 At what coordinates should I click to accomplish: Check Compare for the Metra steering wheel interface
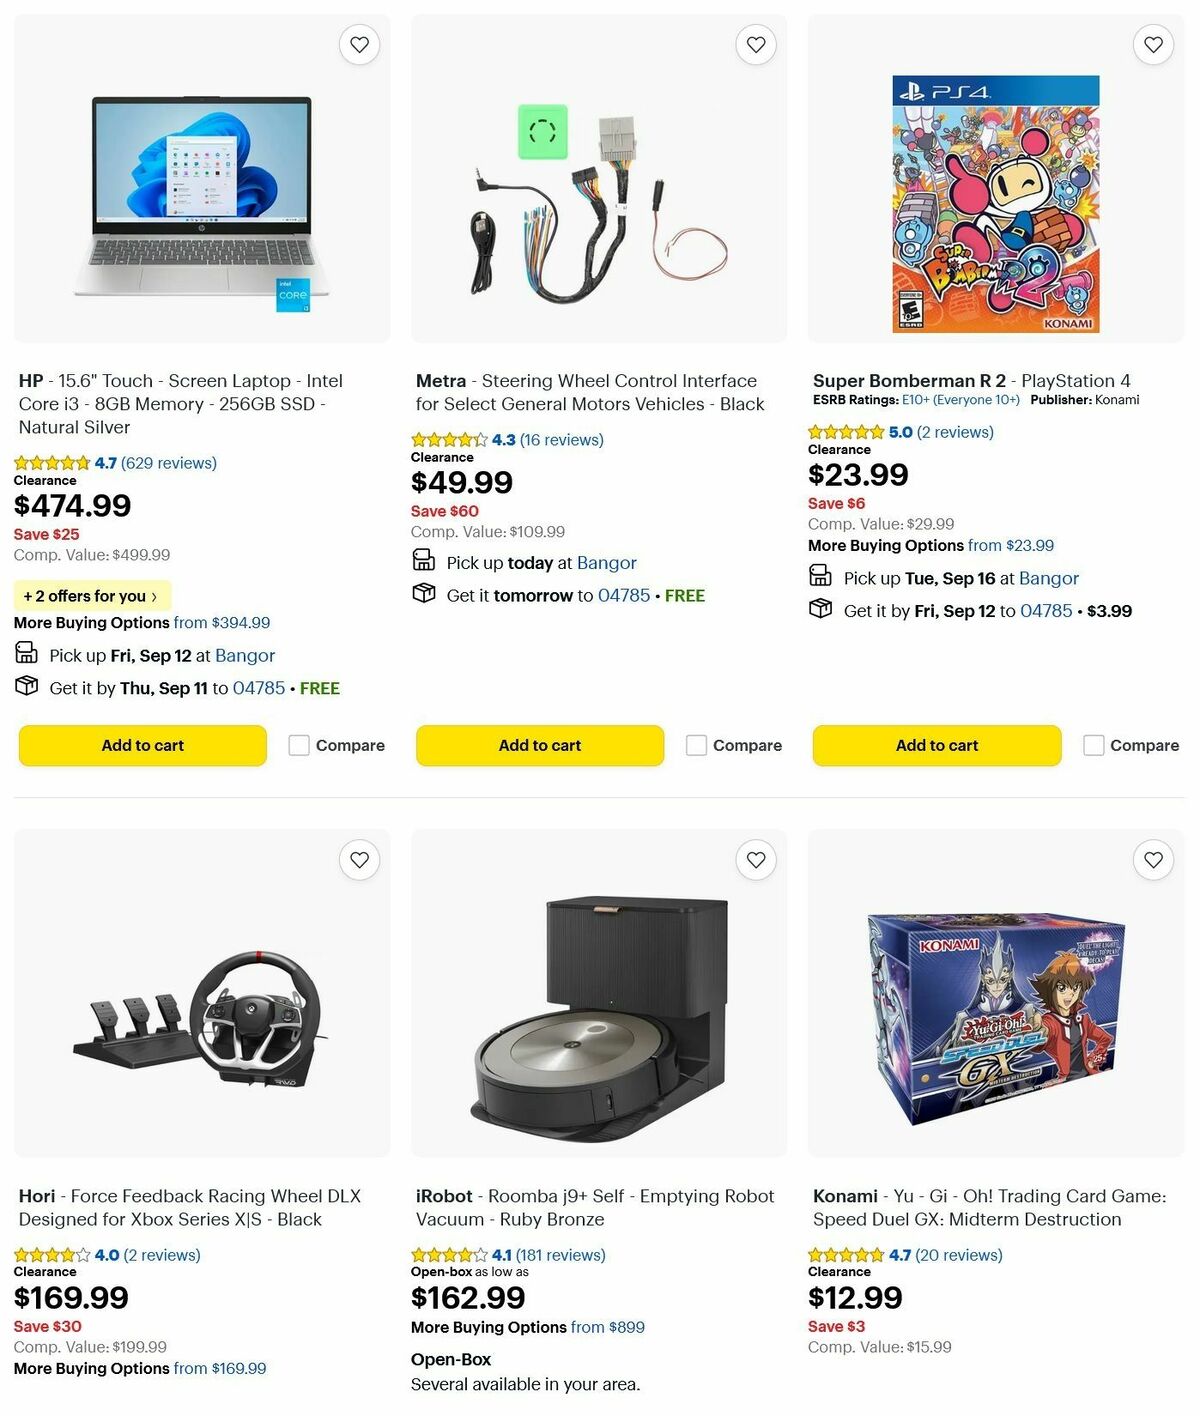point(696,745)
